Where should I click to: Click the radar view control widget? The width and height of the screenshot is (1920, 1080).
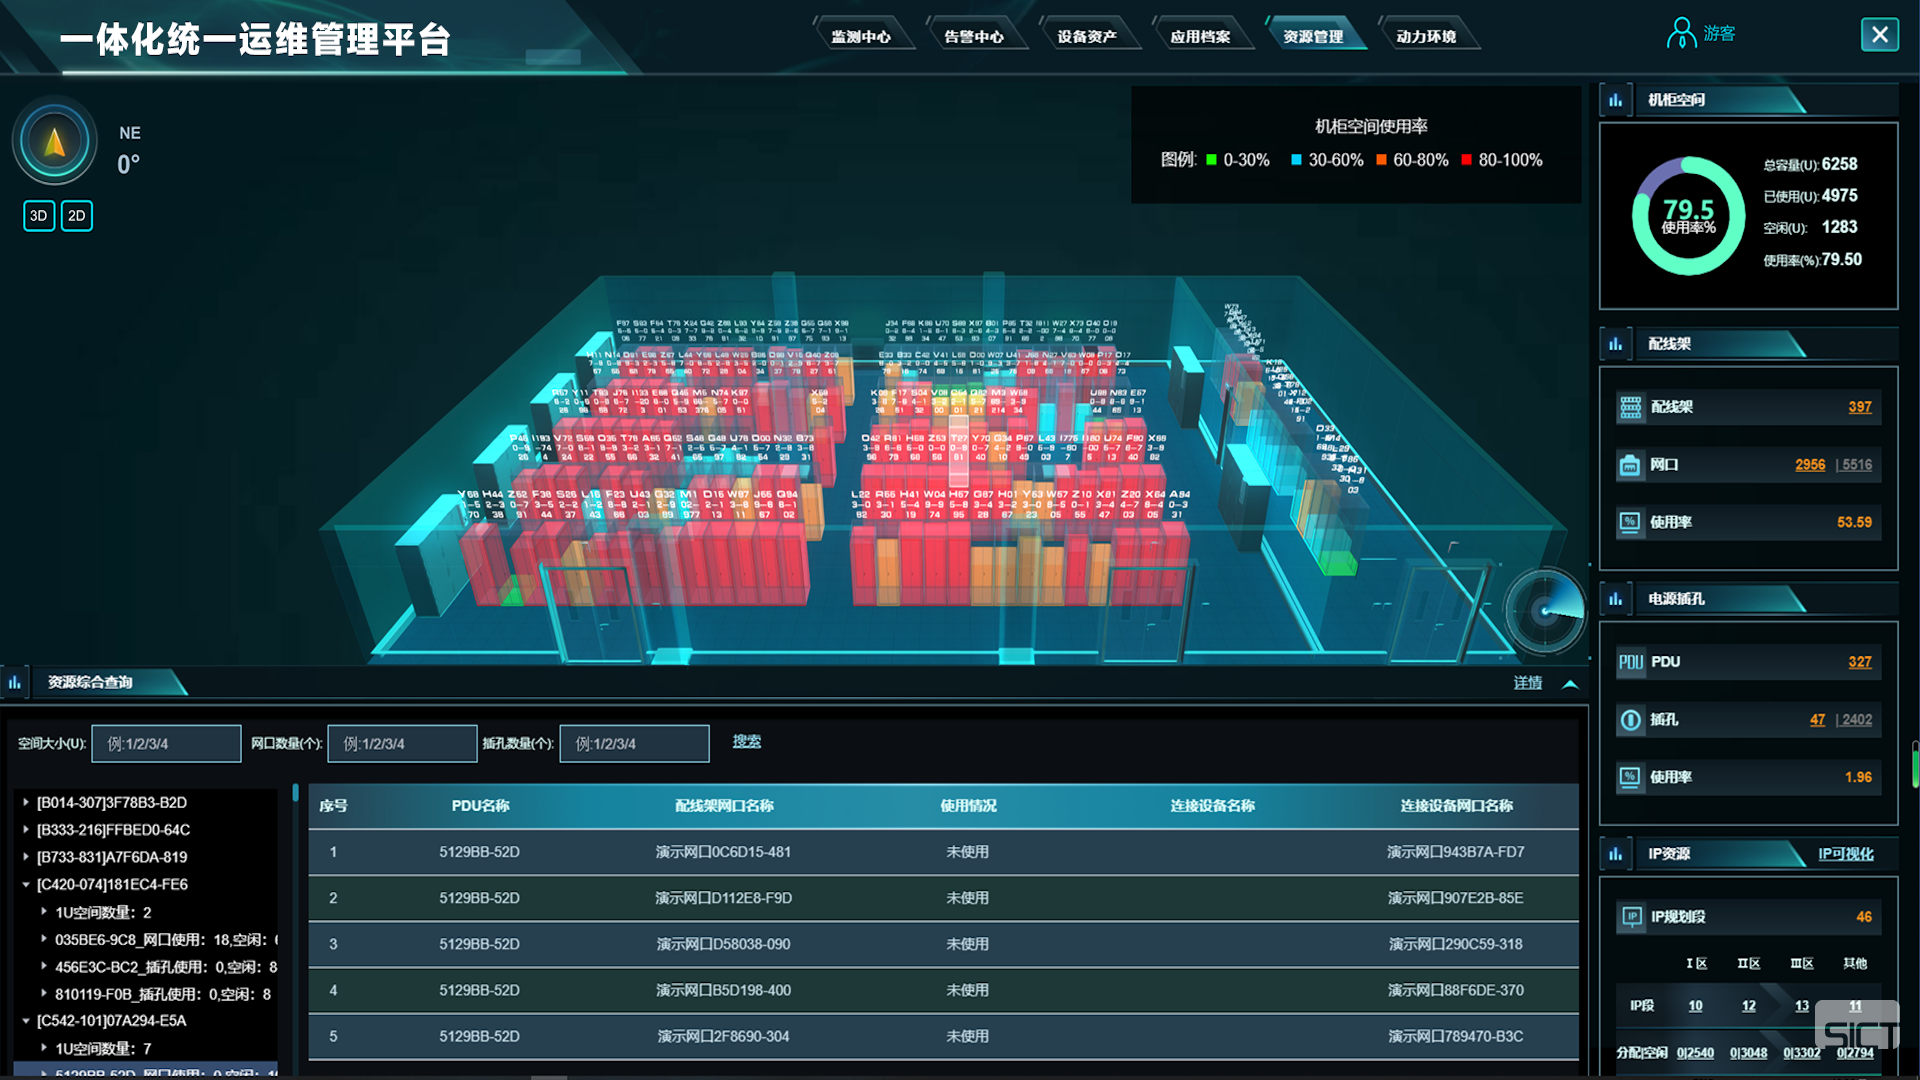click(1544, 610)
